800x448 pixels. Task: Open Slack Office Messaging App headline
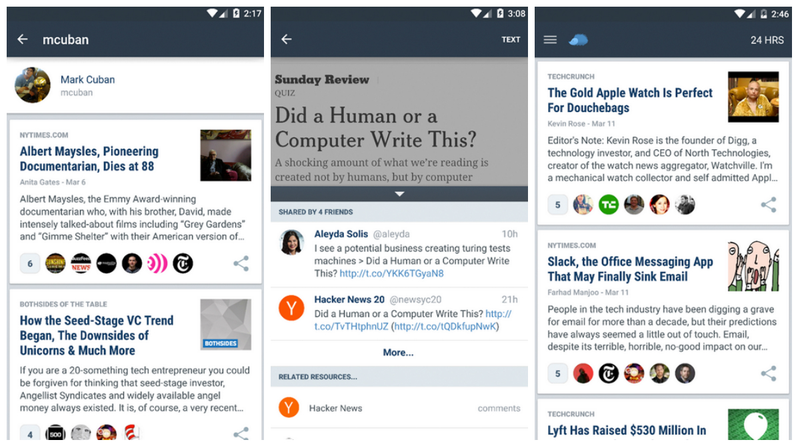point(630,269)
